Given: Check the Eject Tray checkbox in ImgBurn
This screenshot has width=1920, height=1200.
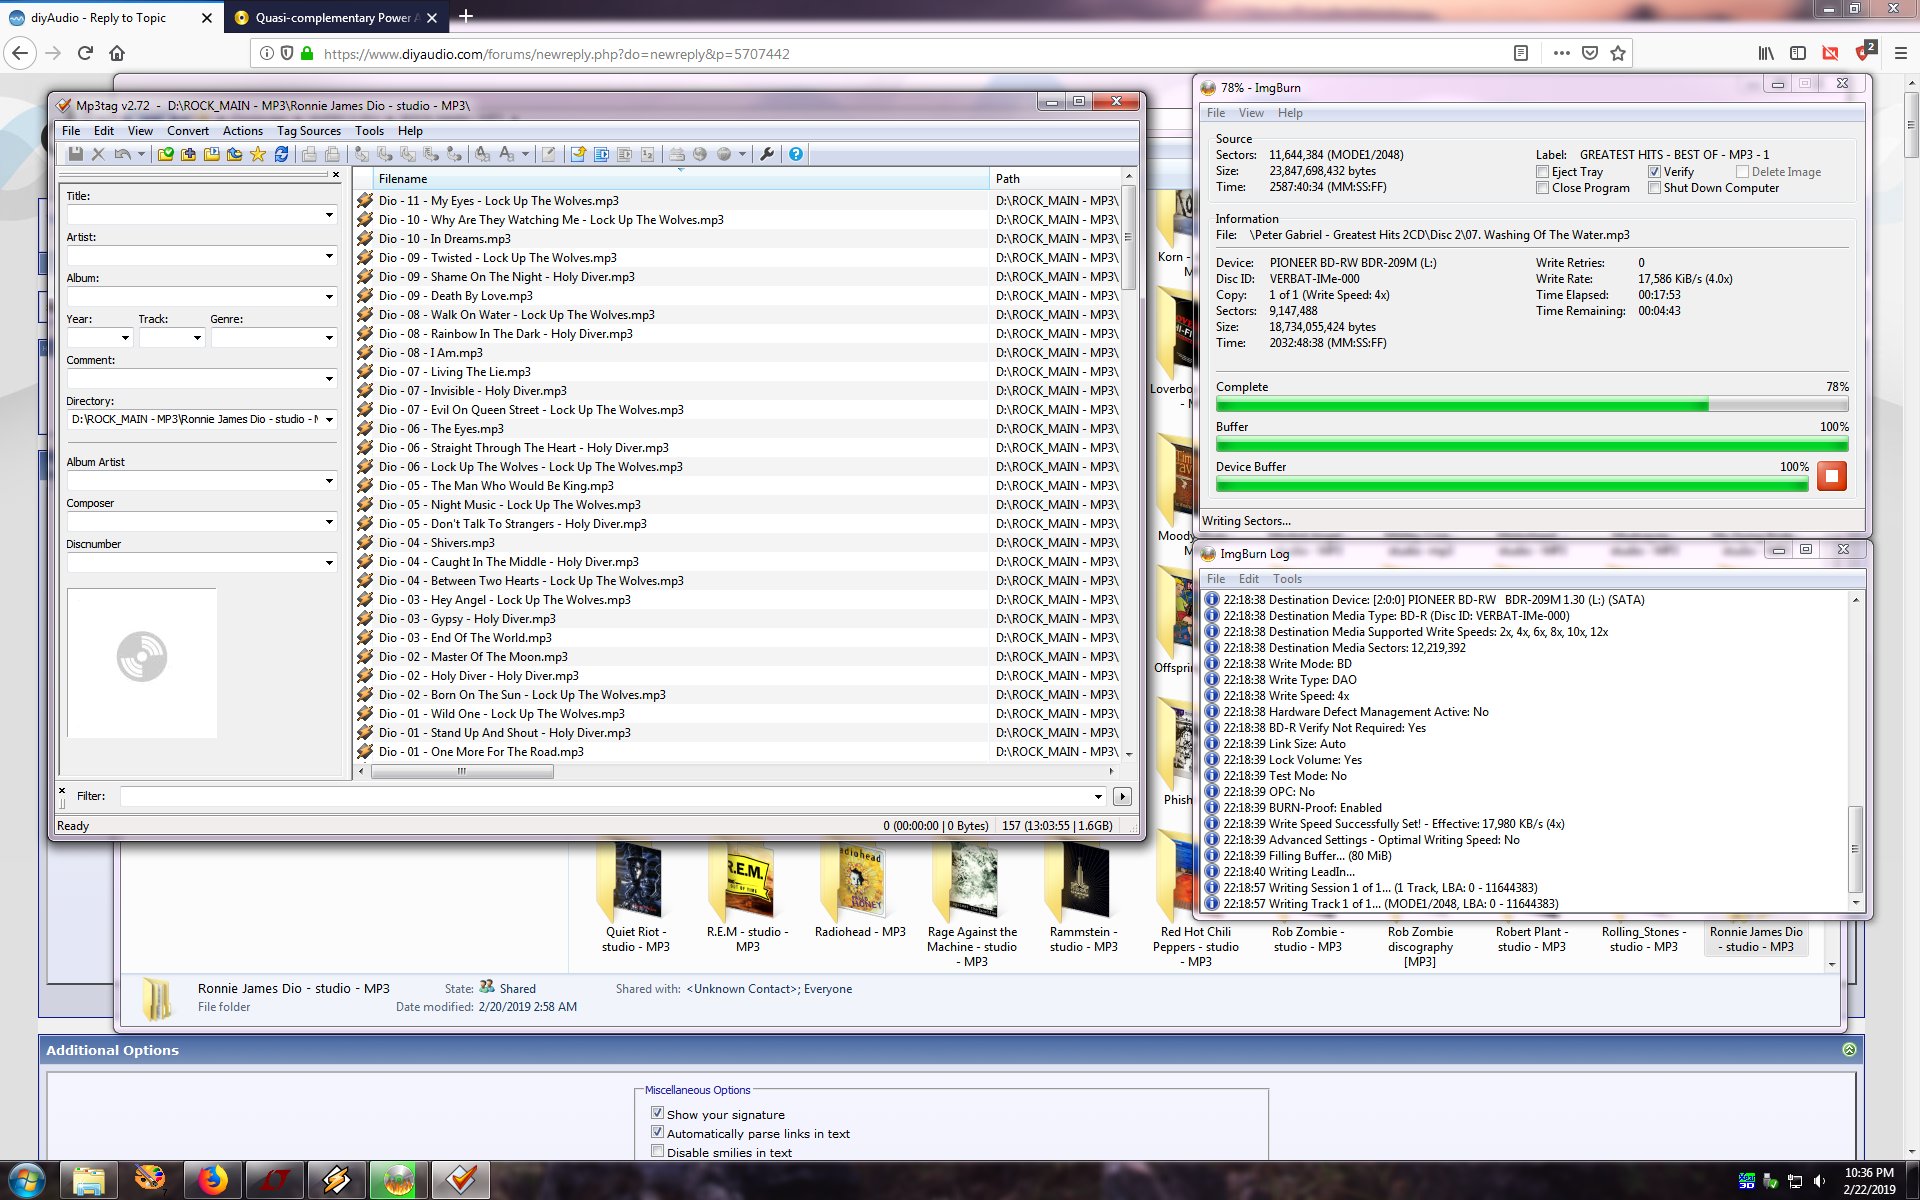Looking at the screenshot, I should click(1542, 172).
